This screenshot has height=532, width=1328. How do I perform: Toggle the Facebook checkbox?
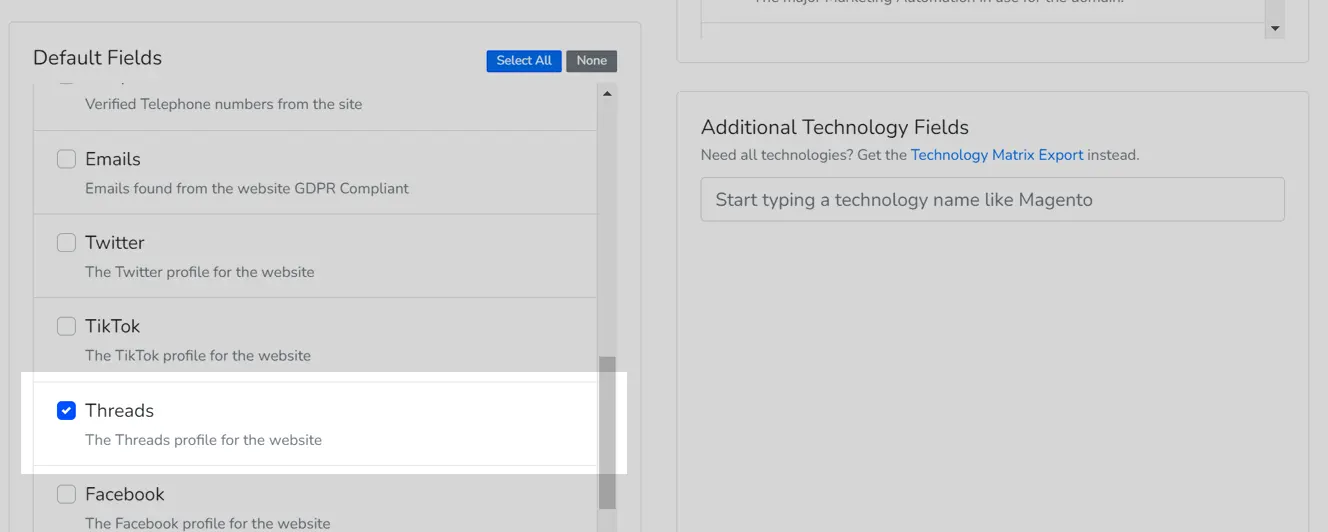[66, 494]
